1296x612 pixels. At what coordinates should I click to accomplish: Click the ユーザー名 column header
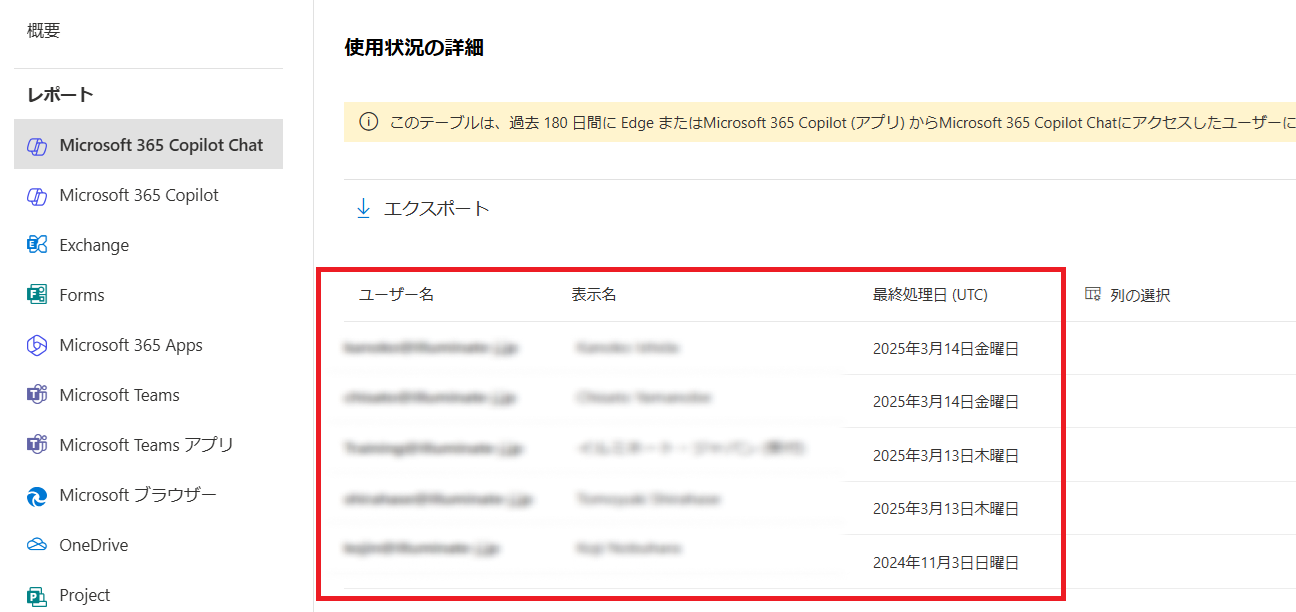(396, 294)
